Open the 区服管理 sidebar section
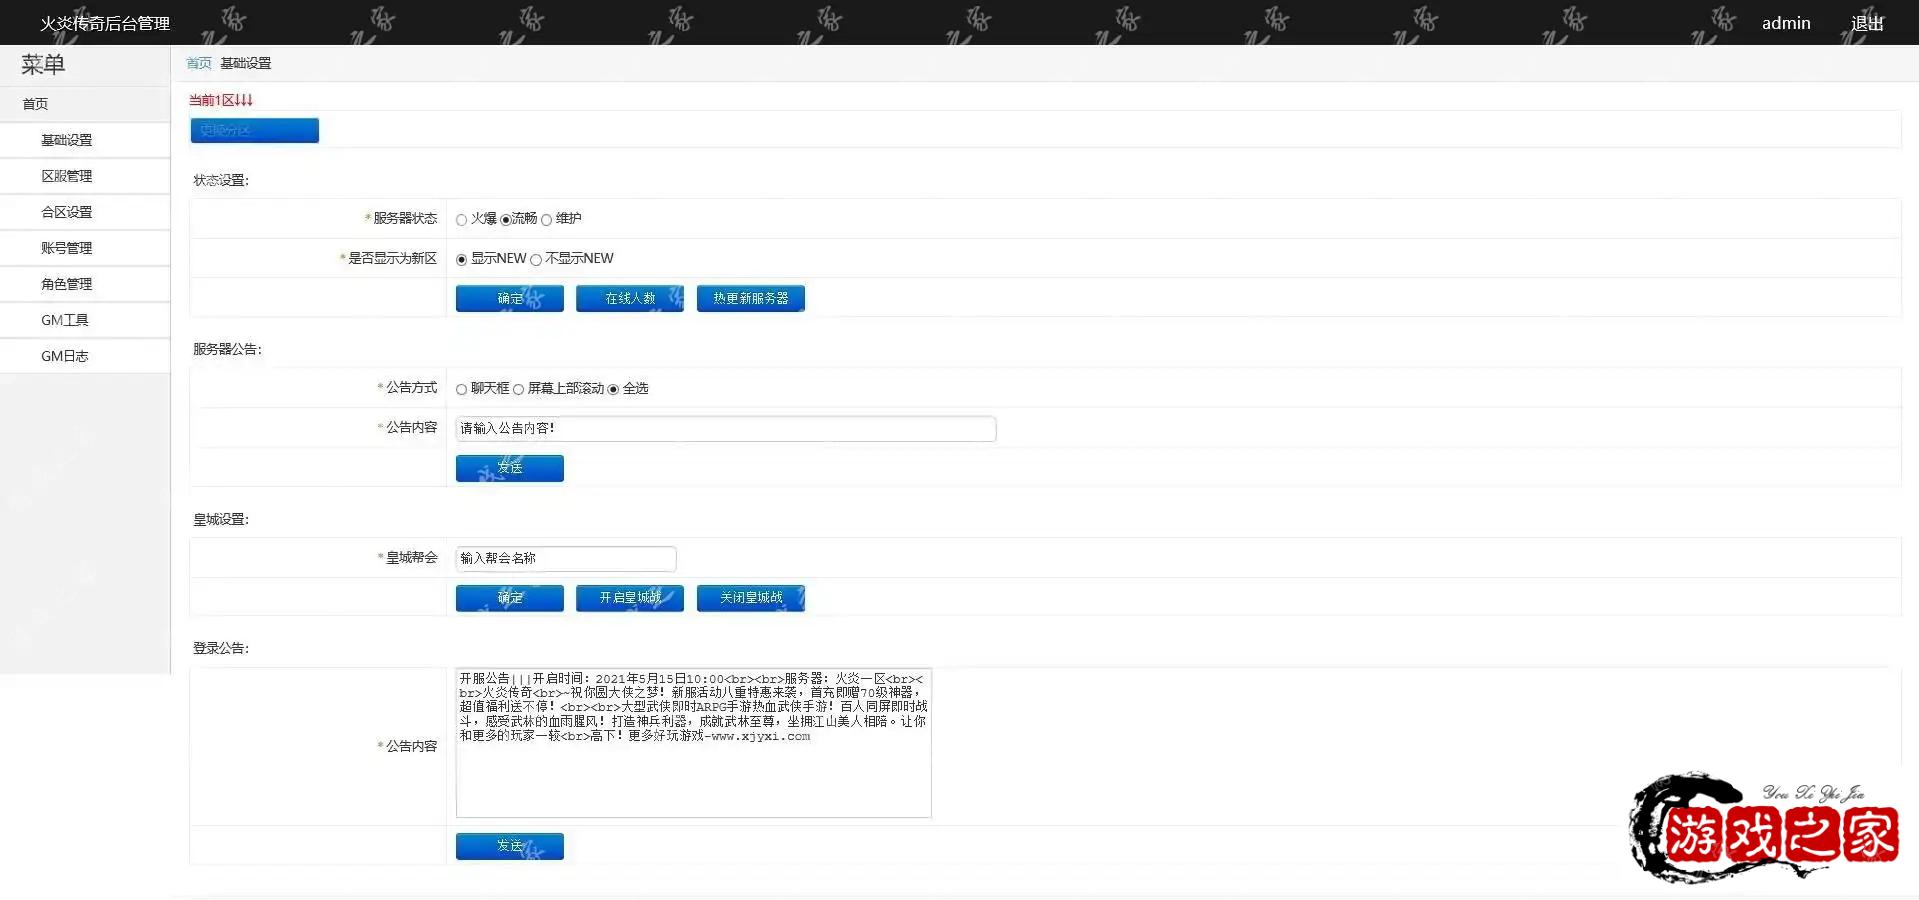Screen dimensions: 1919x900 tap(68, 175)
